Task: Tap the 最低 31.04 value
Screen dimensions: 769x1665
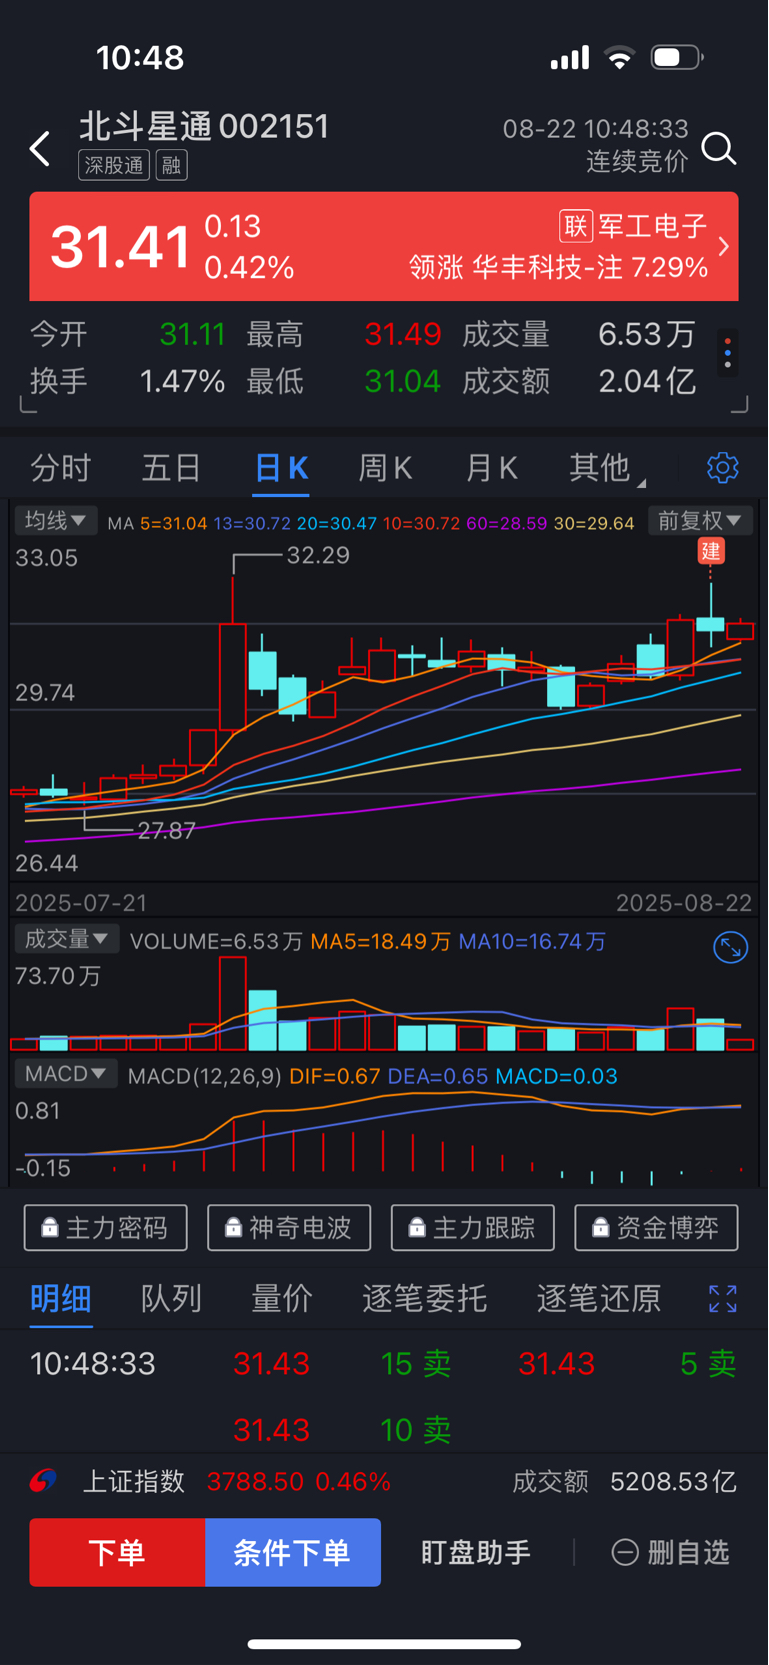Action: tap(402, 381)
